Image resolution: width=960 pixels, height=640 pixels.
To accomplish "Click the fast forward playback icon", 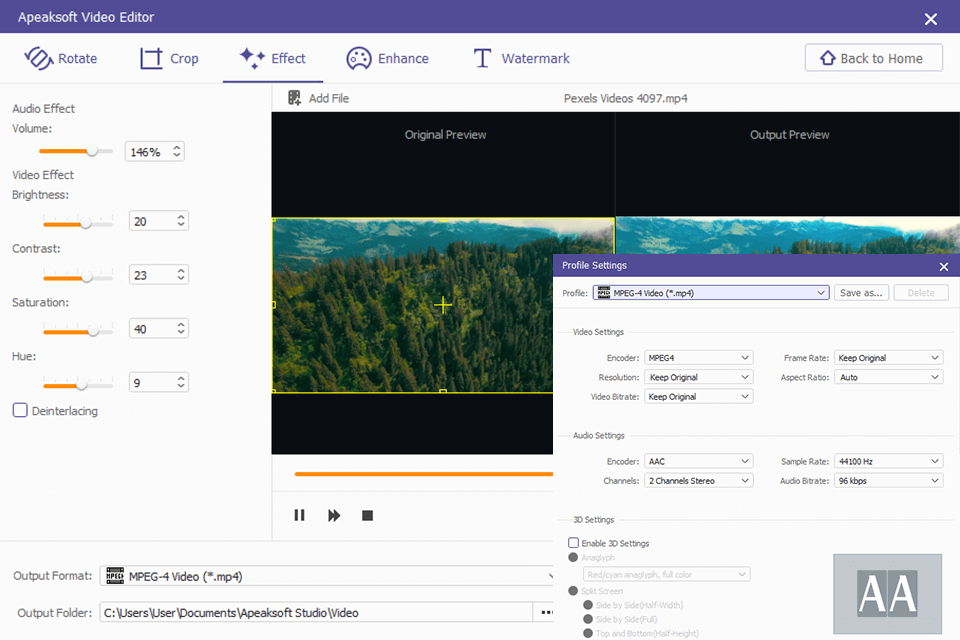I will click(334, 515).
